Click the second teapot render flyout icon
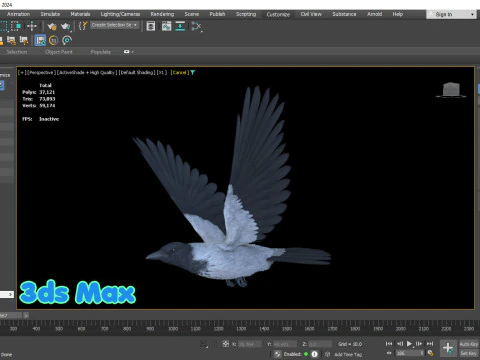480x360 pixels. (x=66, y=26)
